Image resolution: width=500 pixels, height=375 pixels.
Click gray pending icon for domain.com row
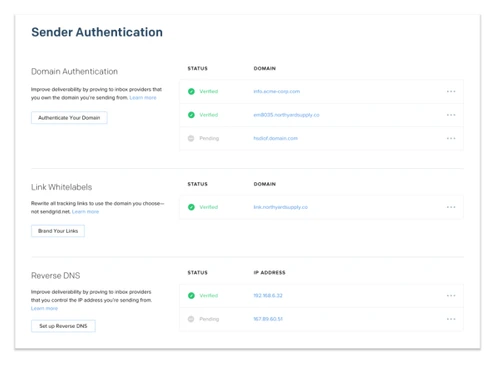pos(191,138)
